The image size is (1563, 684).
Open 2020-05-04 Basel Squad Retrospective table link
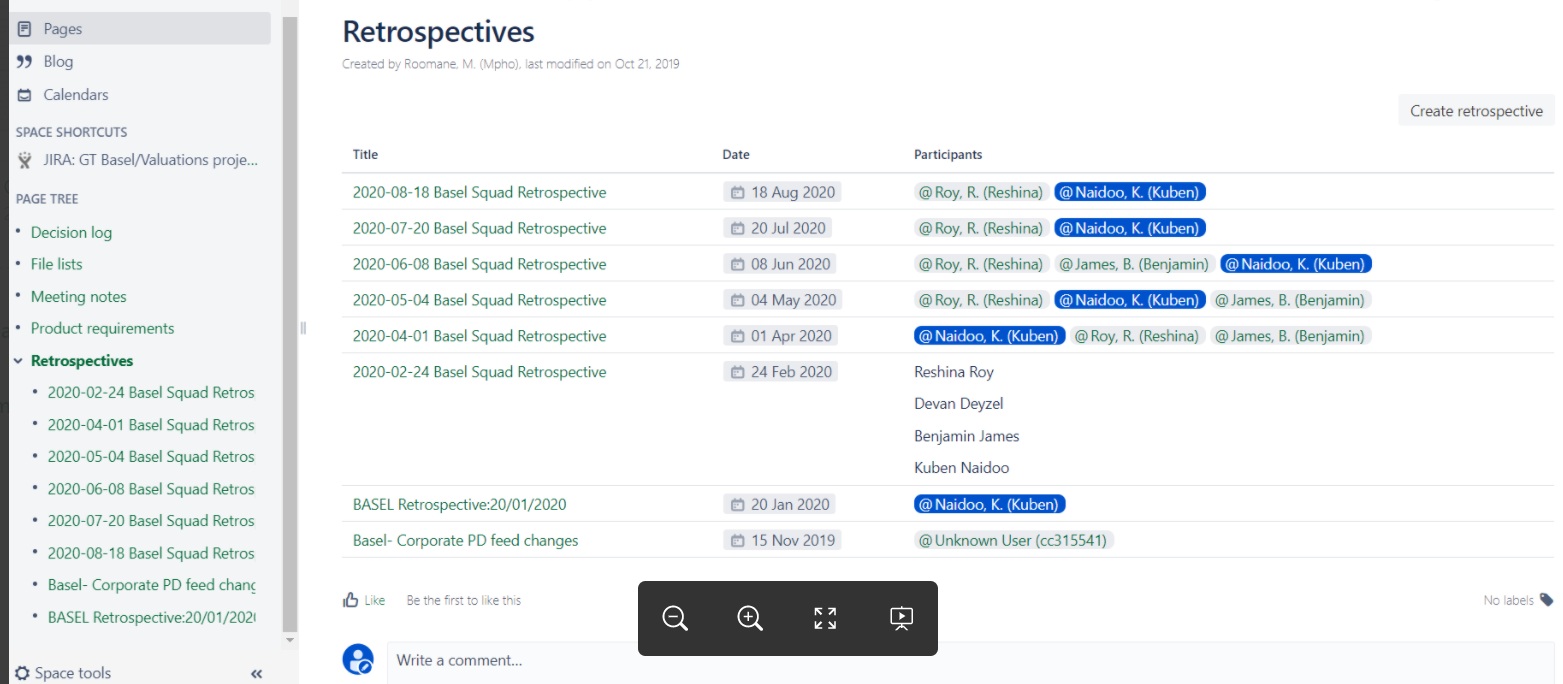479,300
